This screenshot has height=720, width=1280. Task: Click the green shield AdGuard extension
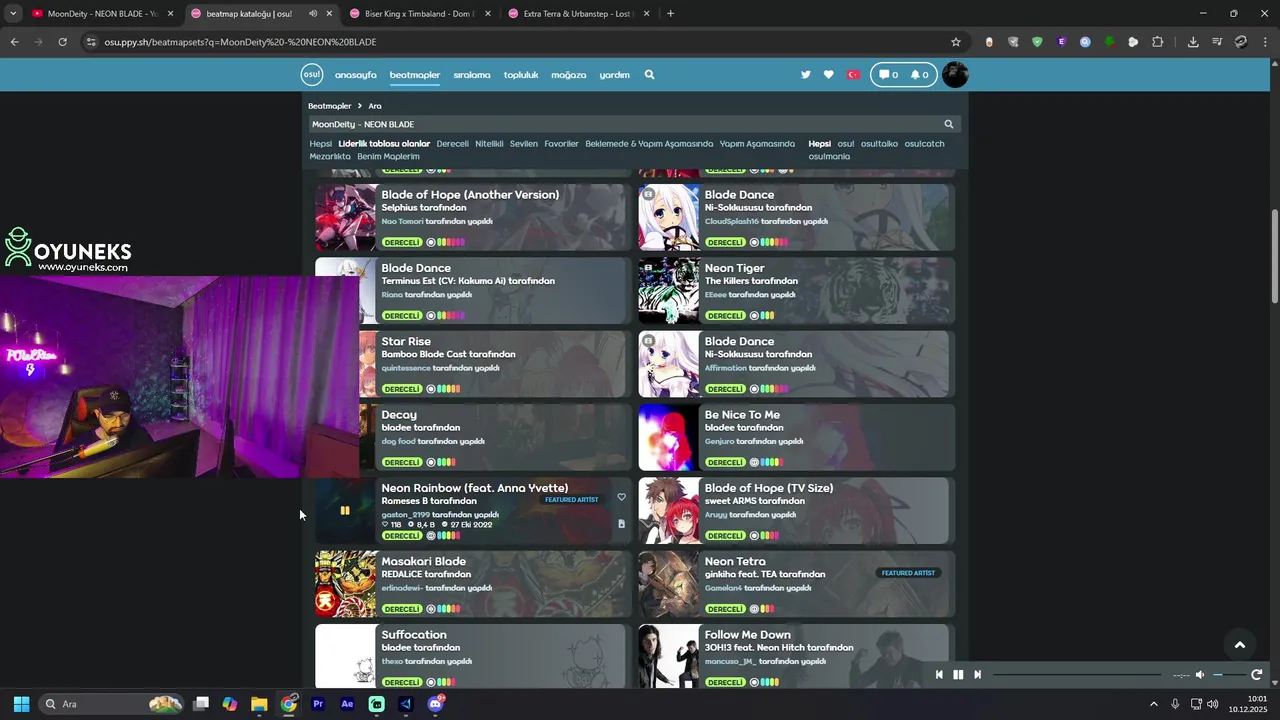point(1037,42)
